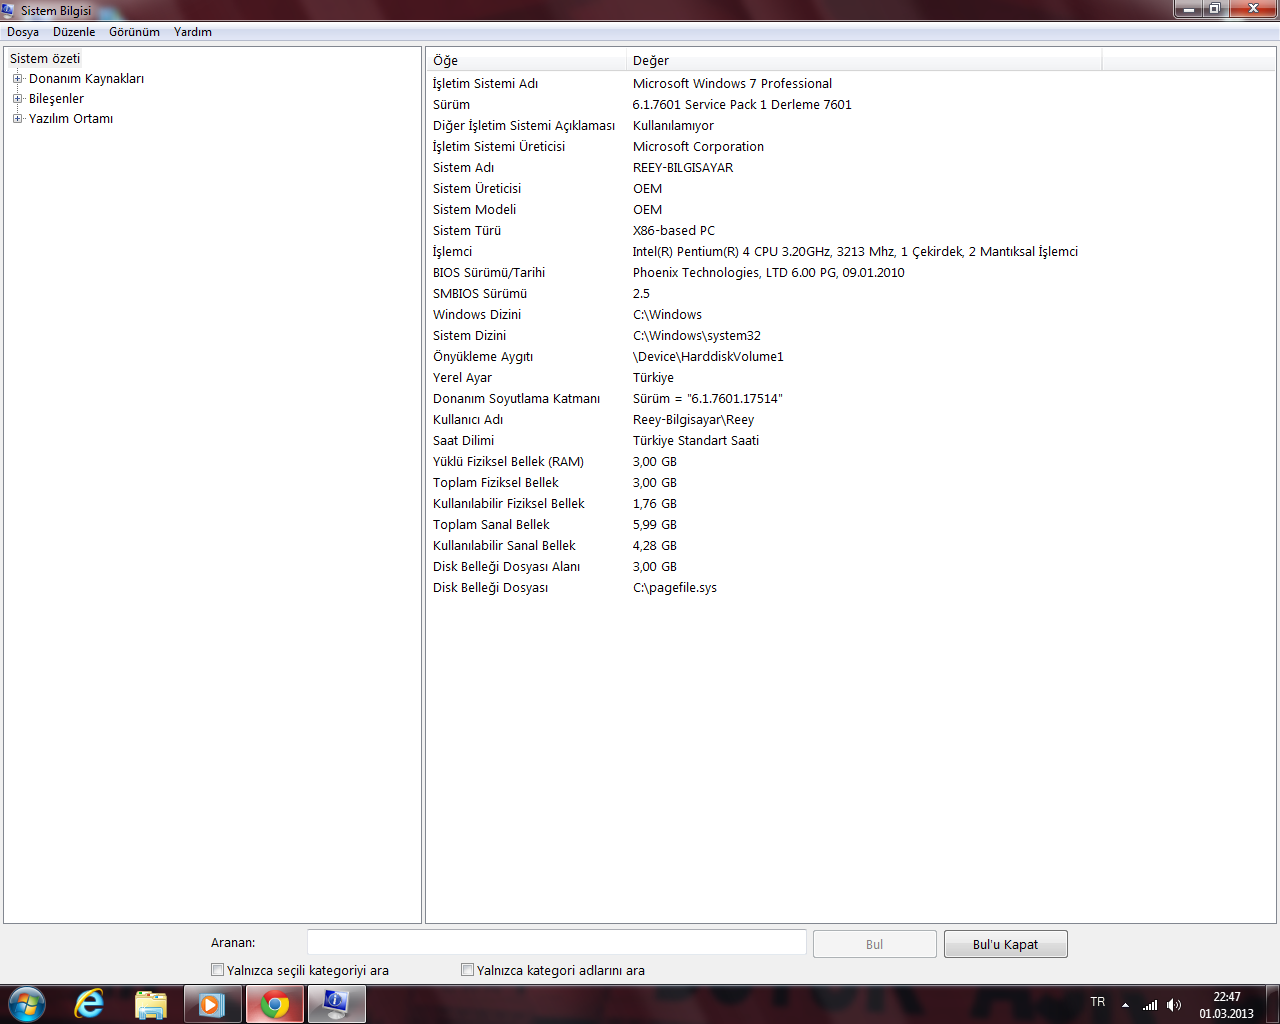Expand the Bileşenler node
The width and height of the screenshot is (1280, 1024).
(x=17, y=99)
